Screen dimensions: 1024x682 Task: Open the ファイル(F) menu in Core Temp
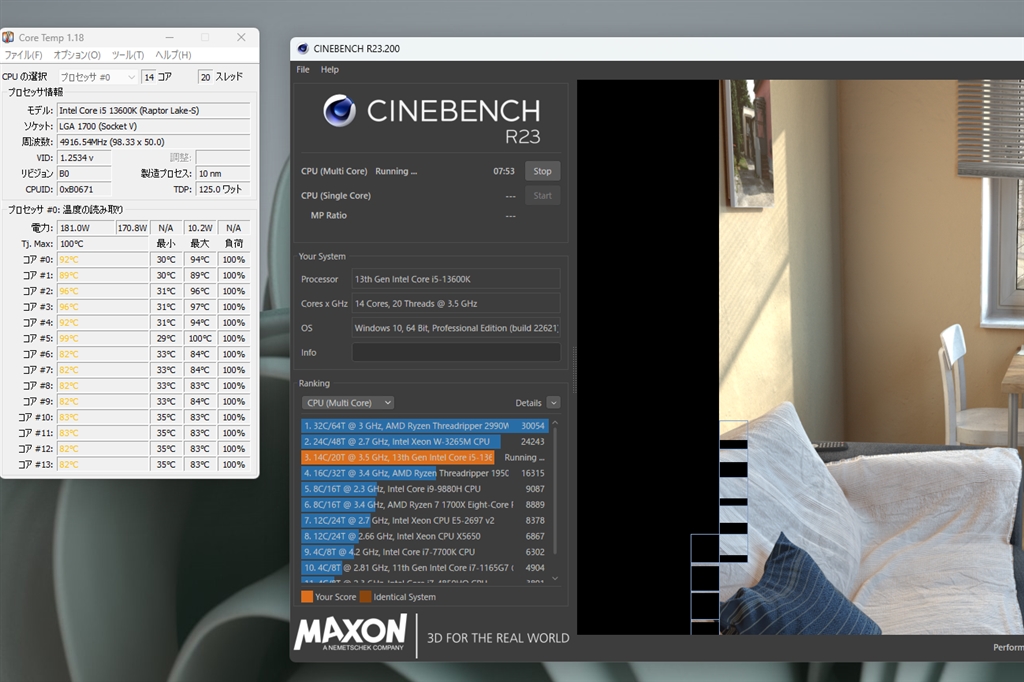24,55
